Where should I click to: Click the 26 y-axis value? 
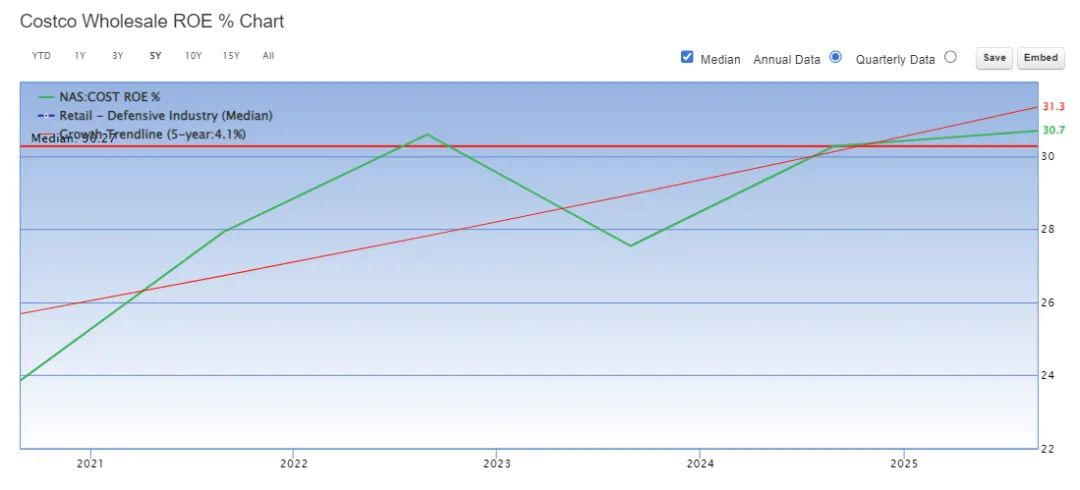[x=1048, y=303]
